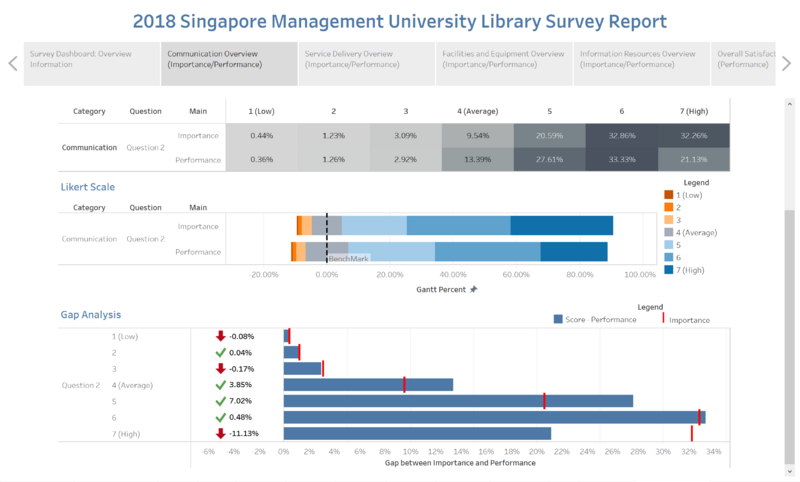Select 1 (Low) legend color swatch

click(668, 195)
